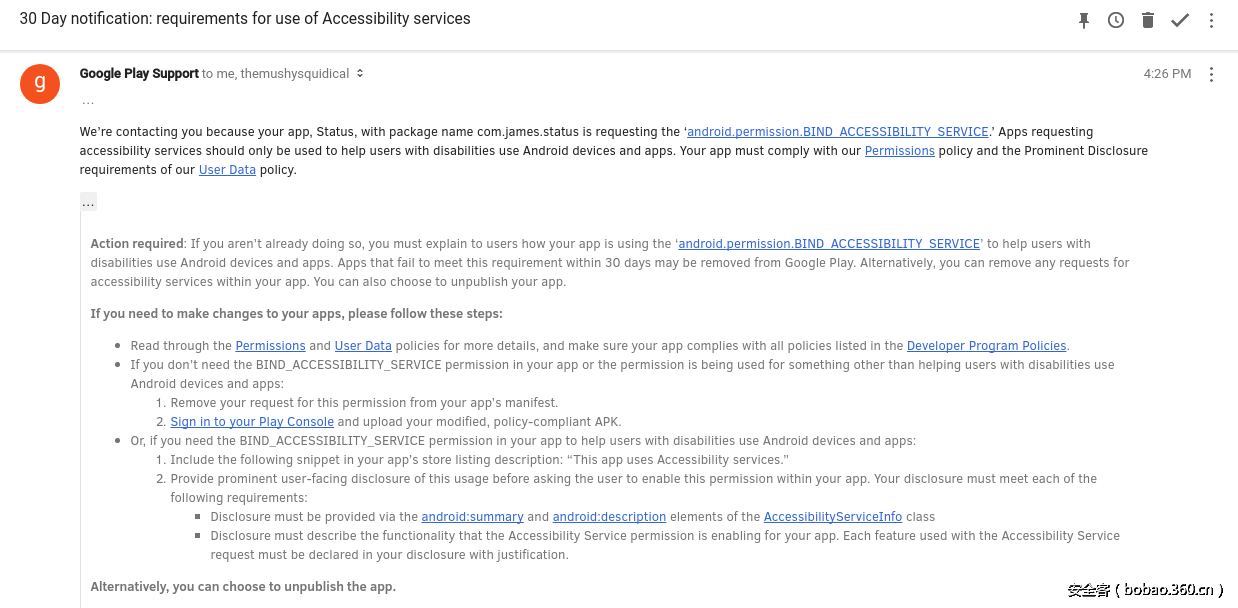Pin this email conversation
The width and height of the screenshot is (1238, 608).
click(x=1084, y=20)
